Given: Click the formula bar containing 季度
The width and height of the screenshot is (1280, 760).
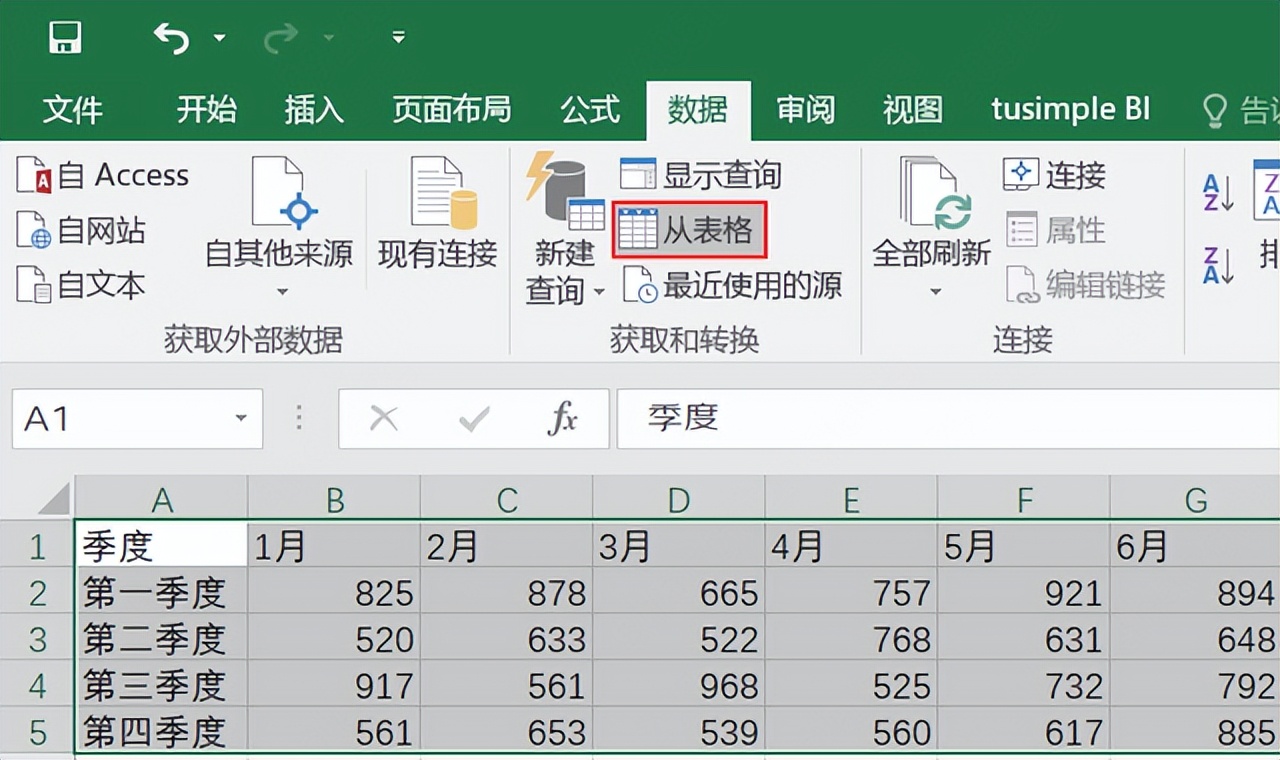Looking at the screenshot, I should coord(948,418).
